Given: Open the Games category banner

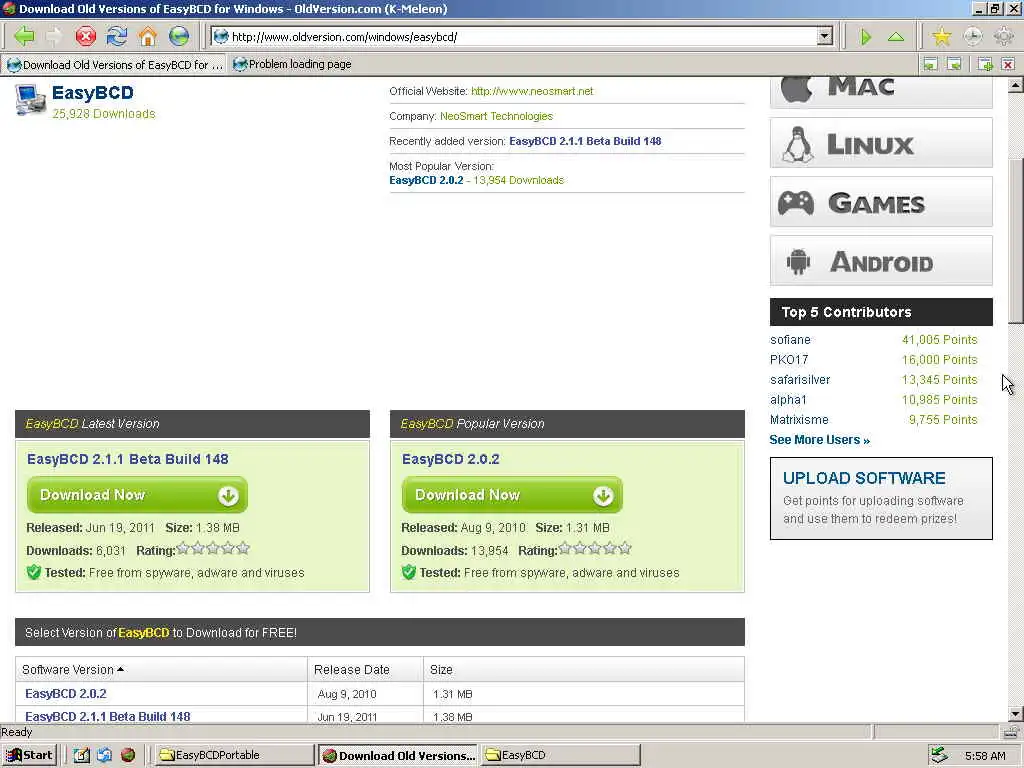Looking at the screenshot, I should [x=881, y=202].
